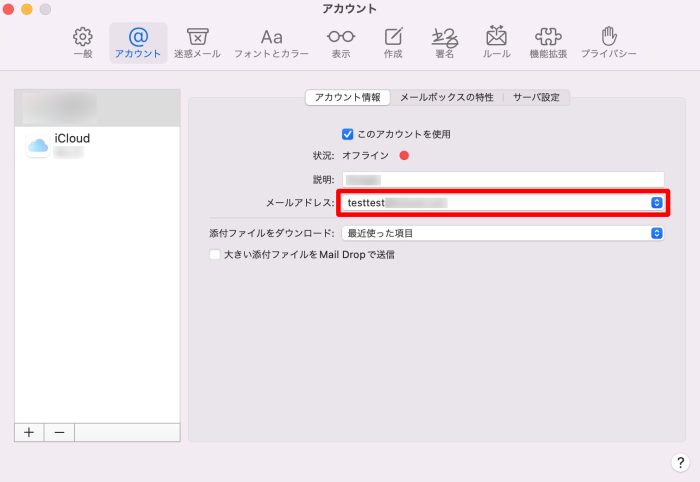700x482 pixels.
Task: Enable 大きい添付ファイルをMail Dropで送信 checkbox
Action: click(214, 255)
